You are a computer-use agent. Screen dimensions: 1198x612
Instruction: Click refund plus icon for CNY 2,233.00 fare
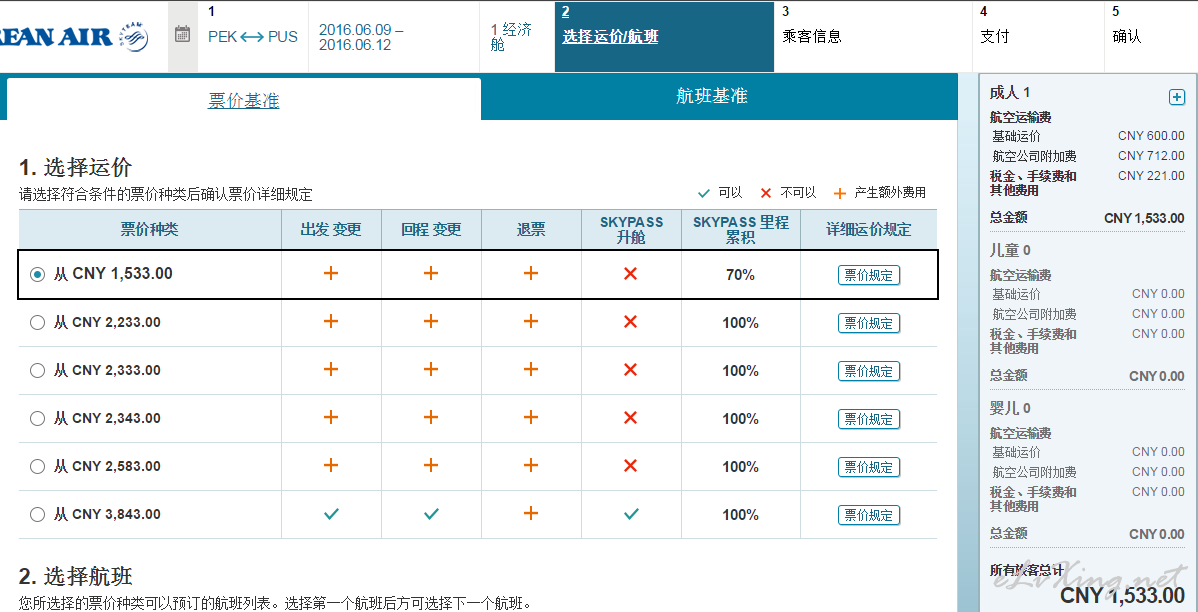coord(531,322)
